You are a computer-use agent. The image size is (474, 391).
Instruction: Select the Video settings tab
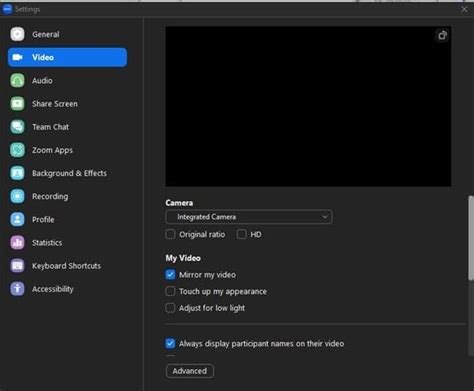[x=67, y=57]
